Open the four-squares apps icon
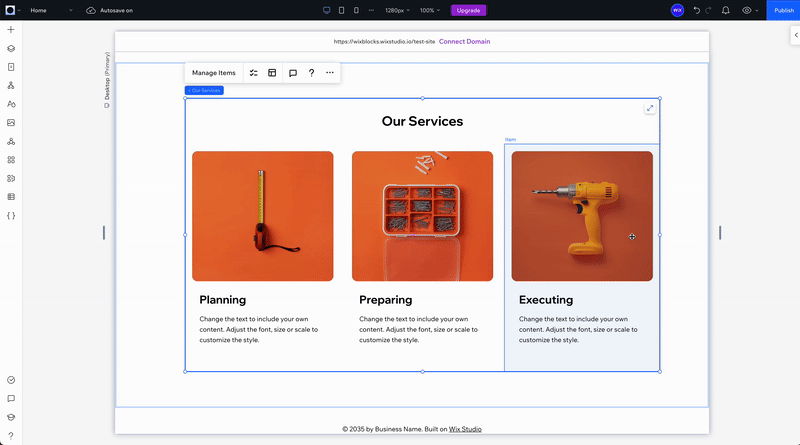 (x=11, y=160)
